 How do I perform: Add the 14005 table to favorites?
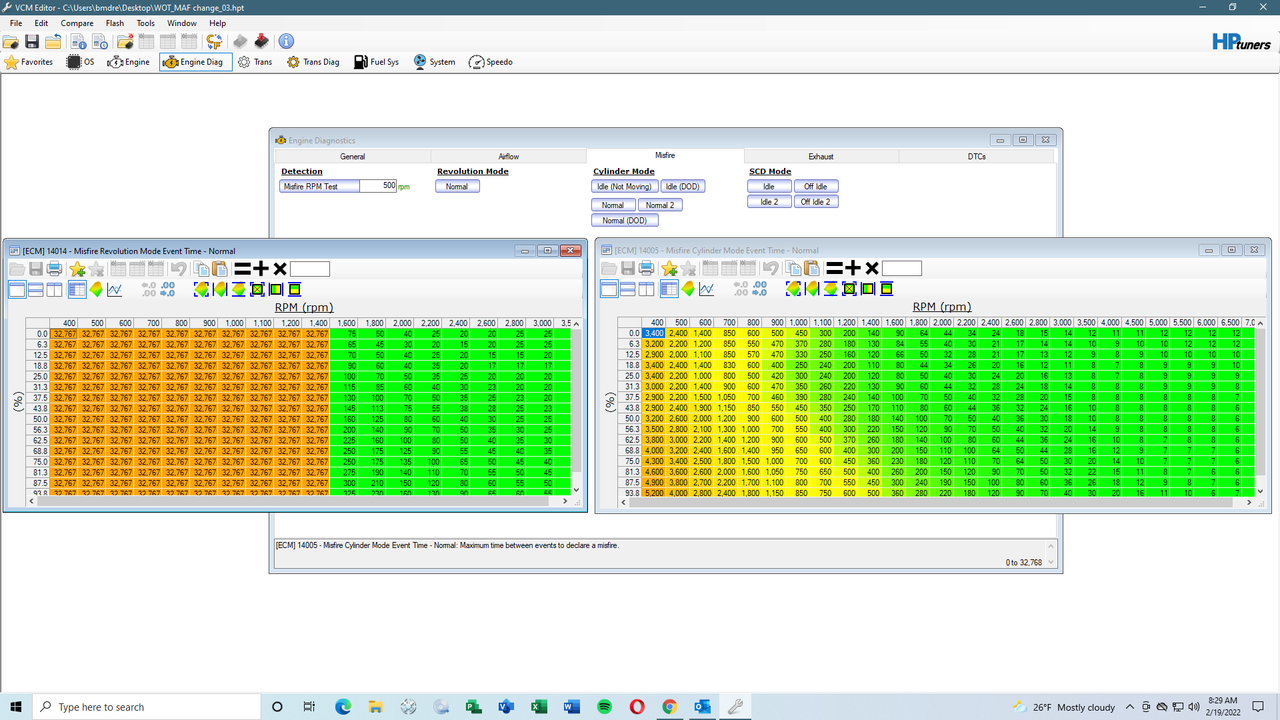coord(669,268)
